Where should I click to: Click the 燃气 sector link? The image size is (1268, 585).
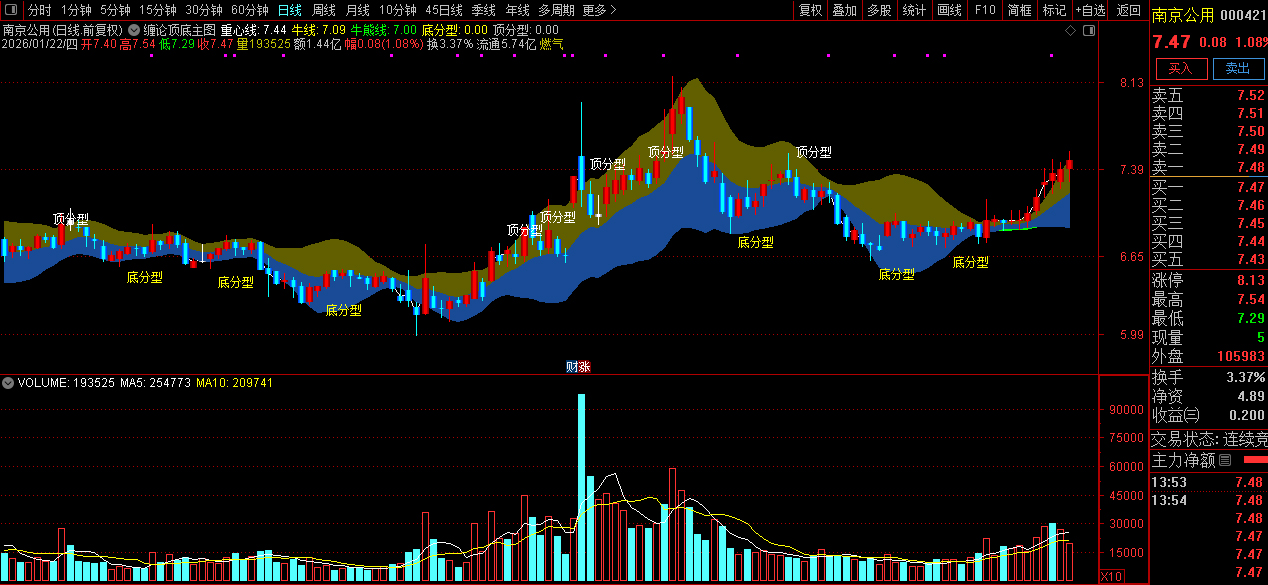551,44
